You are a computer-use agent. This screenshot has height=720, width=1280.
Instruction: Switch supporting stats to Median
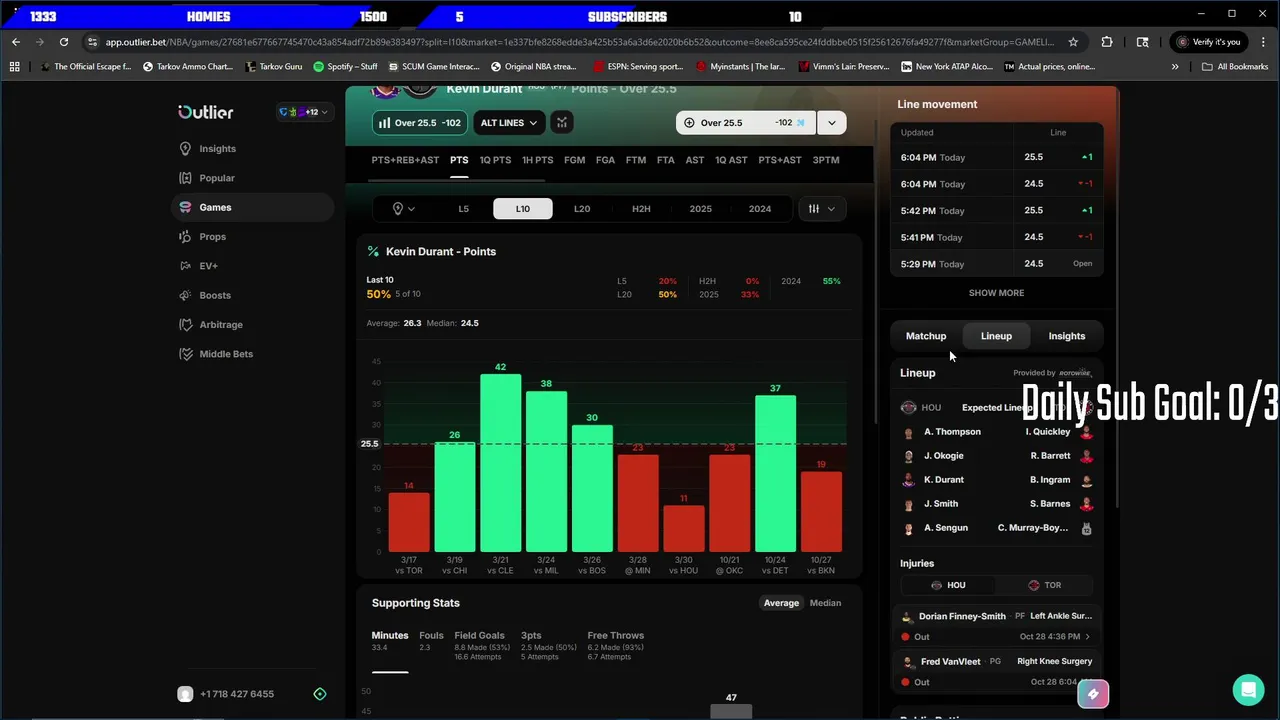click(825, 603)
